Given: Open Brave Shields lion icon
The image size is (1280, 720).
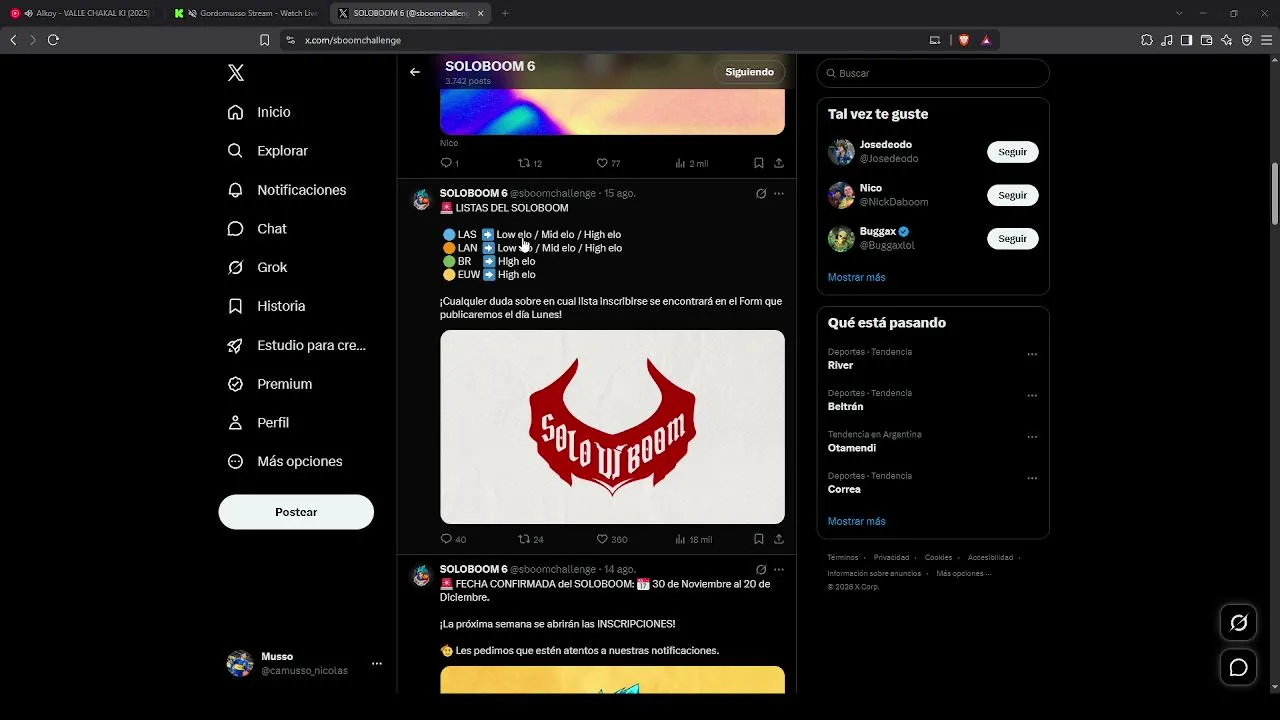Looking at the screenshot, I should [964, 40].
